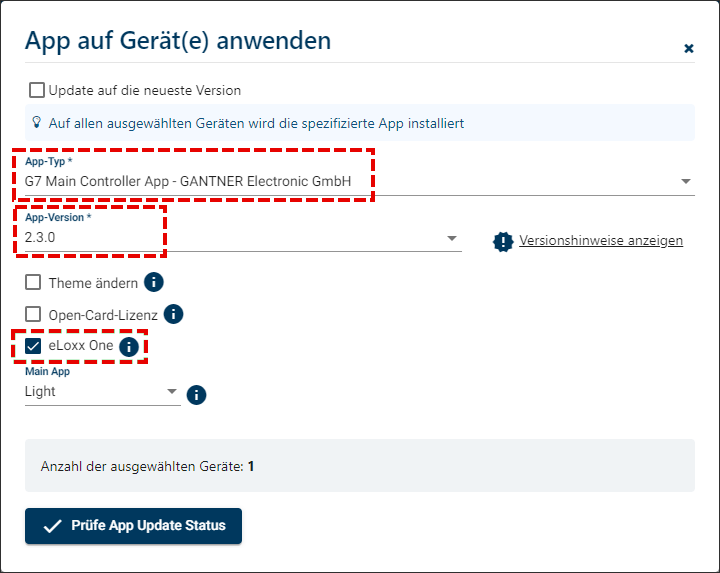The width and height of the screenshot is (720, 573).
Task: Click the hint text about spezifizierte App
Action: pyautogui.click(x=256, y=123)
